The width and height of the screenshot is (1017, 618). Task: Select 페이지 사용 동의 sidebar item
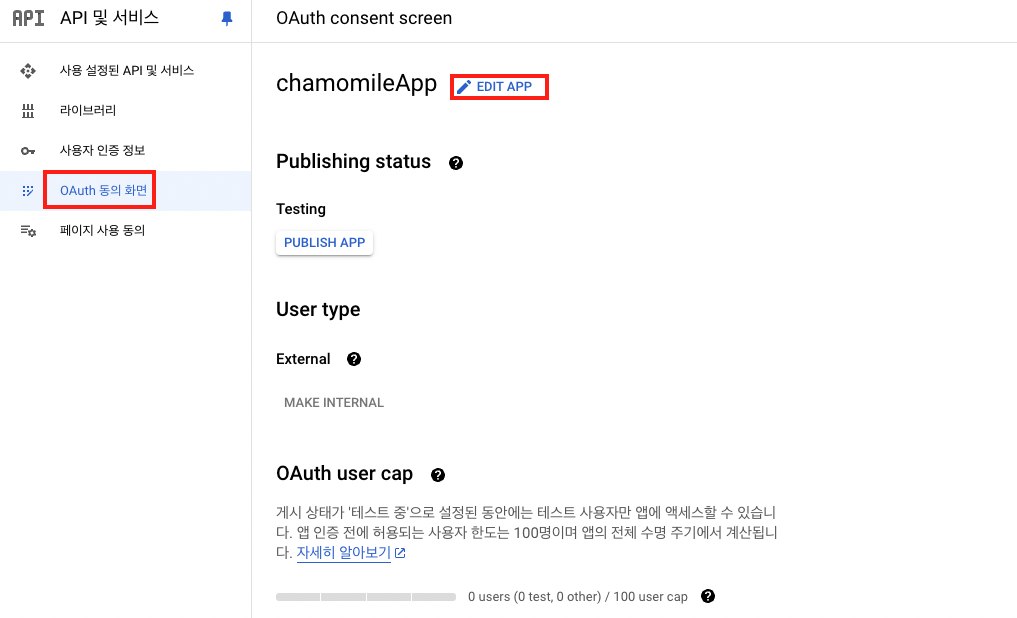tap(102, 231)
